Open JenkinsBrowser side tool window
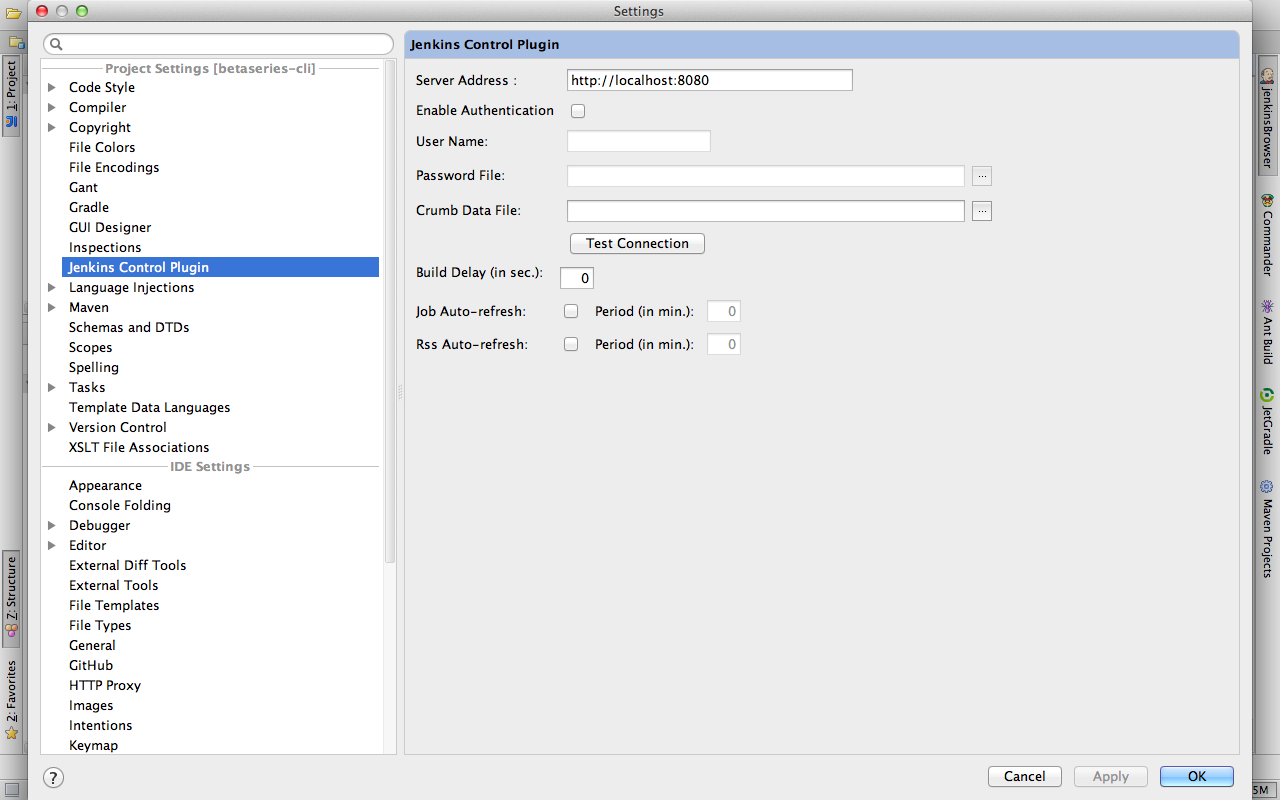This screenshot has width=1280, height=800. tap(1267, 117)
